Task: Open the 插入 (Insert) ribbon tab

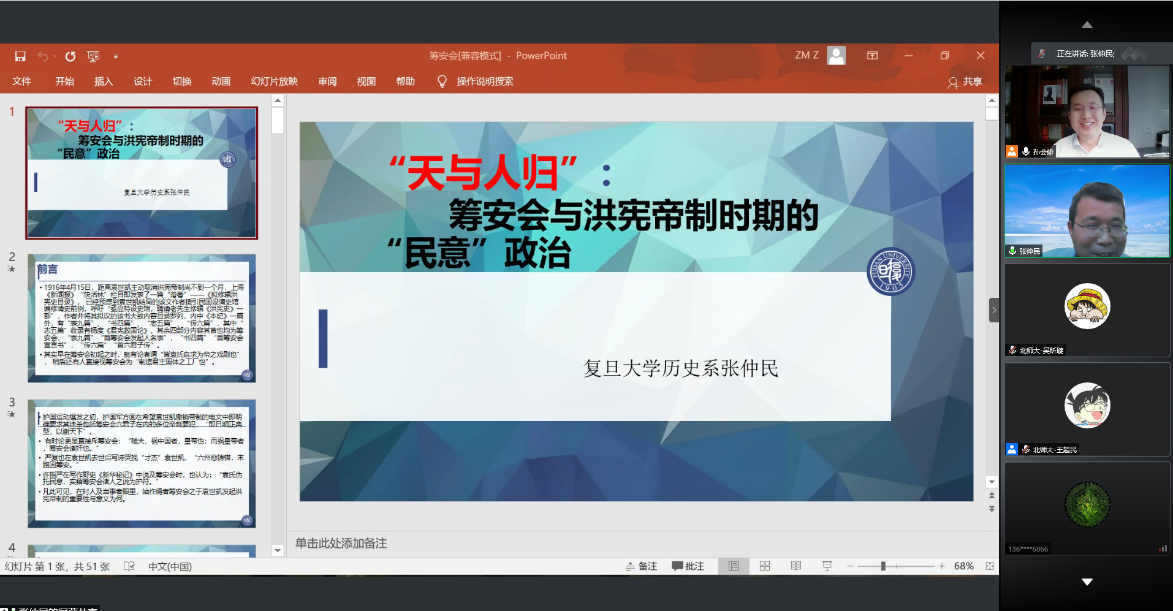Action: (x=103, y=81)
